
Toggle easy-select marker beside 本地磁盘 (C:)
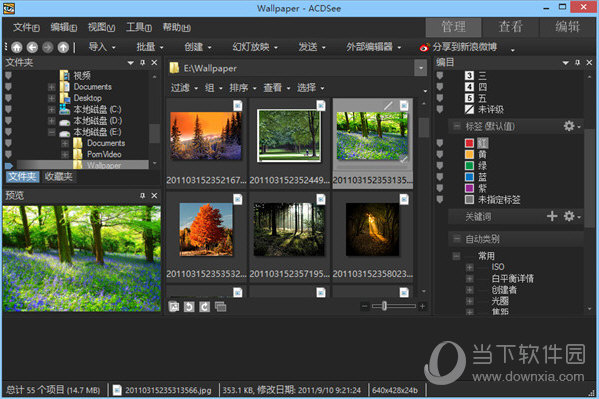tap(8, 109)
